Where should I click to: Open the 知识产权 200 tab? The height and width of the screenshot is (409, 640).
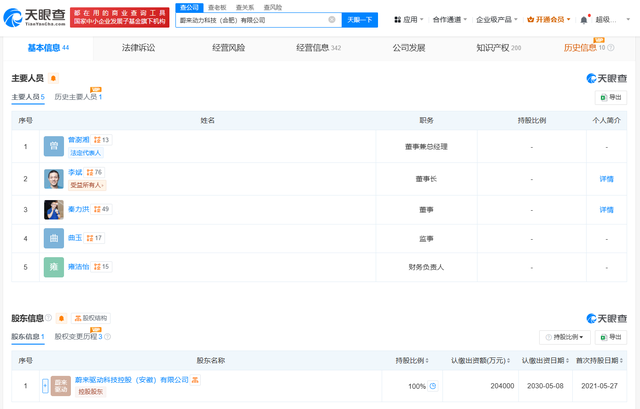[498, 48]
